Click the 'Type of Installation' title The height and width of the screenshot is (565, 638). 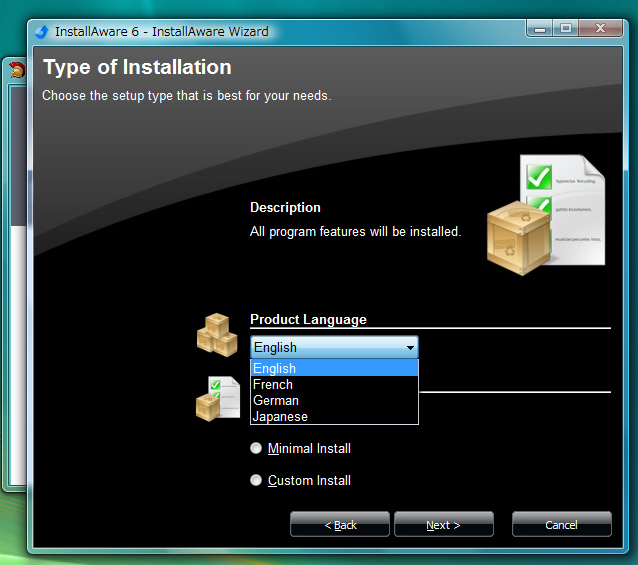pos(137,67)
